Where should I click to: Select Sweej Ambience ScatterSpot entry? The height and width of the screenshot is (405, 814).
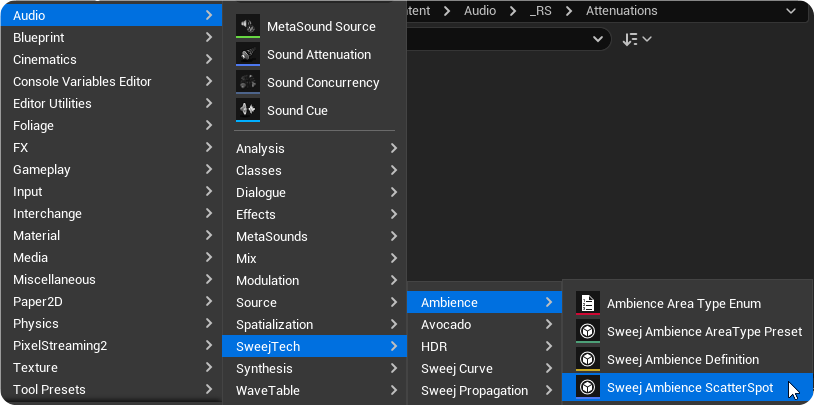[x=687, y=387]
